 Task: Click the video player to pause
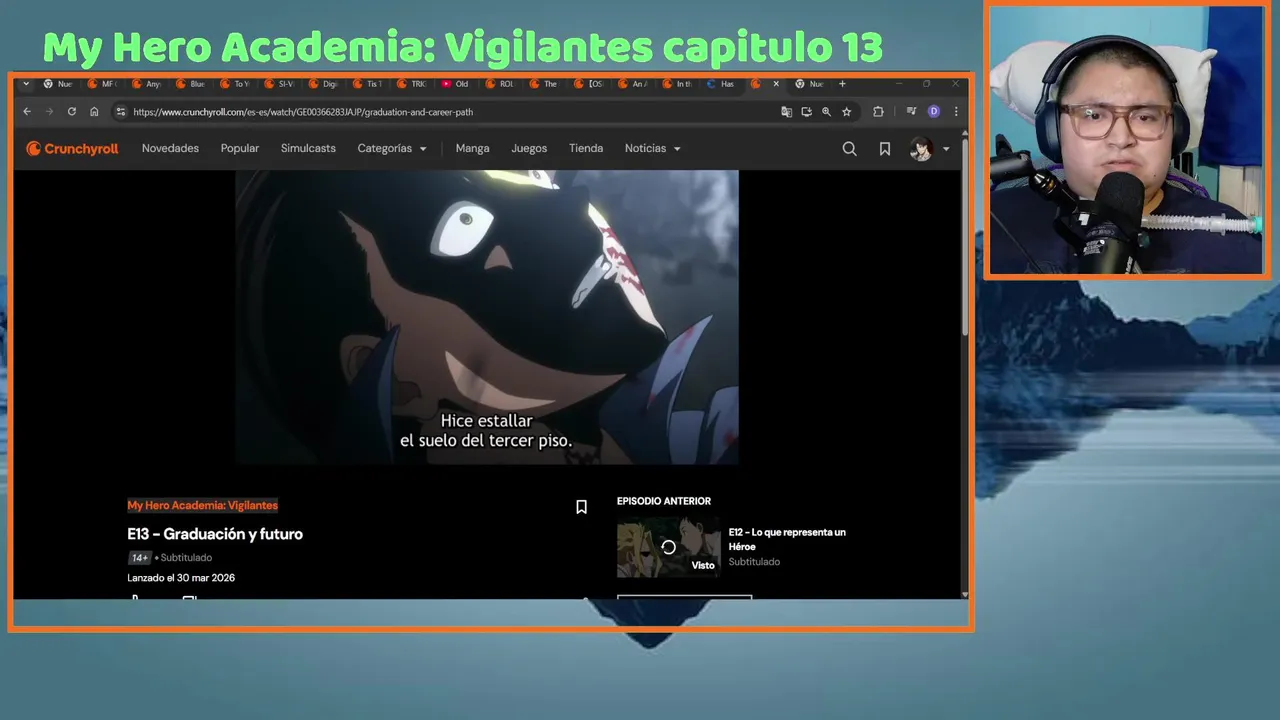[487, 316]
